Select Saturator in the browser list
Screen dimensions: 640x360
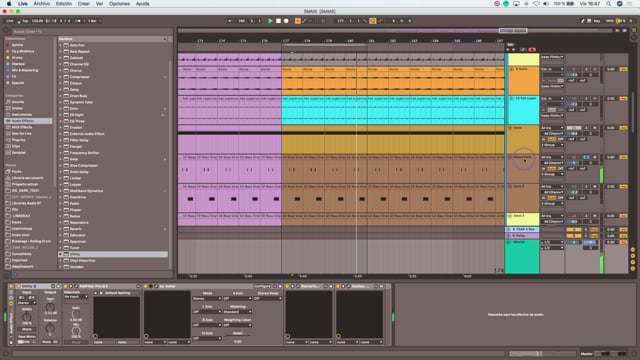point(78,236)
